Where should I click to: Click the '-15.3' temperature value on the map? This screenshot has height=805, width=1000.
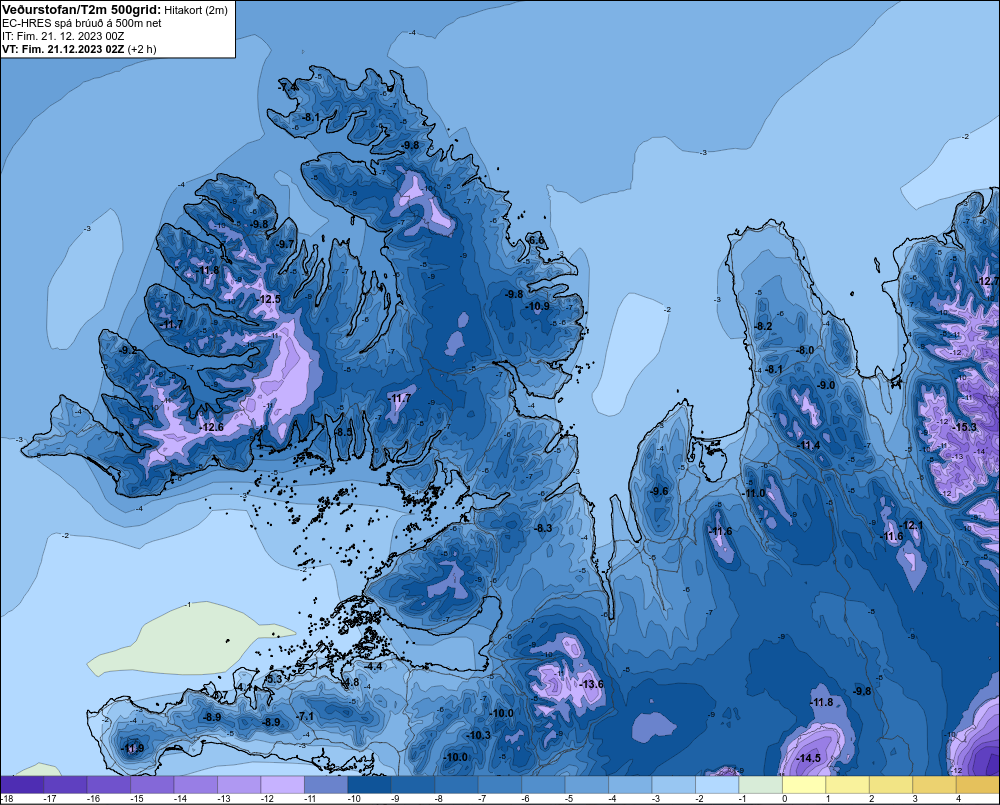964,427
